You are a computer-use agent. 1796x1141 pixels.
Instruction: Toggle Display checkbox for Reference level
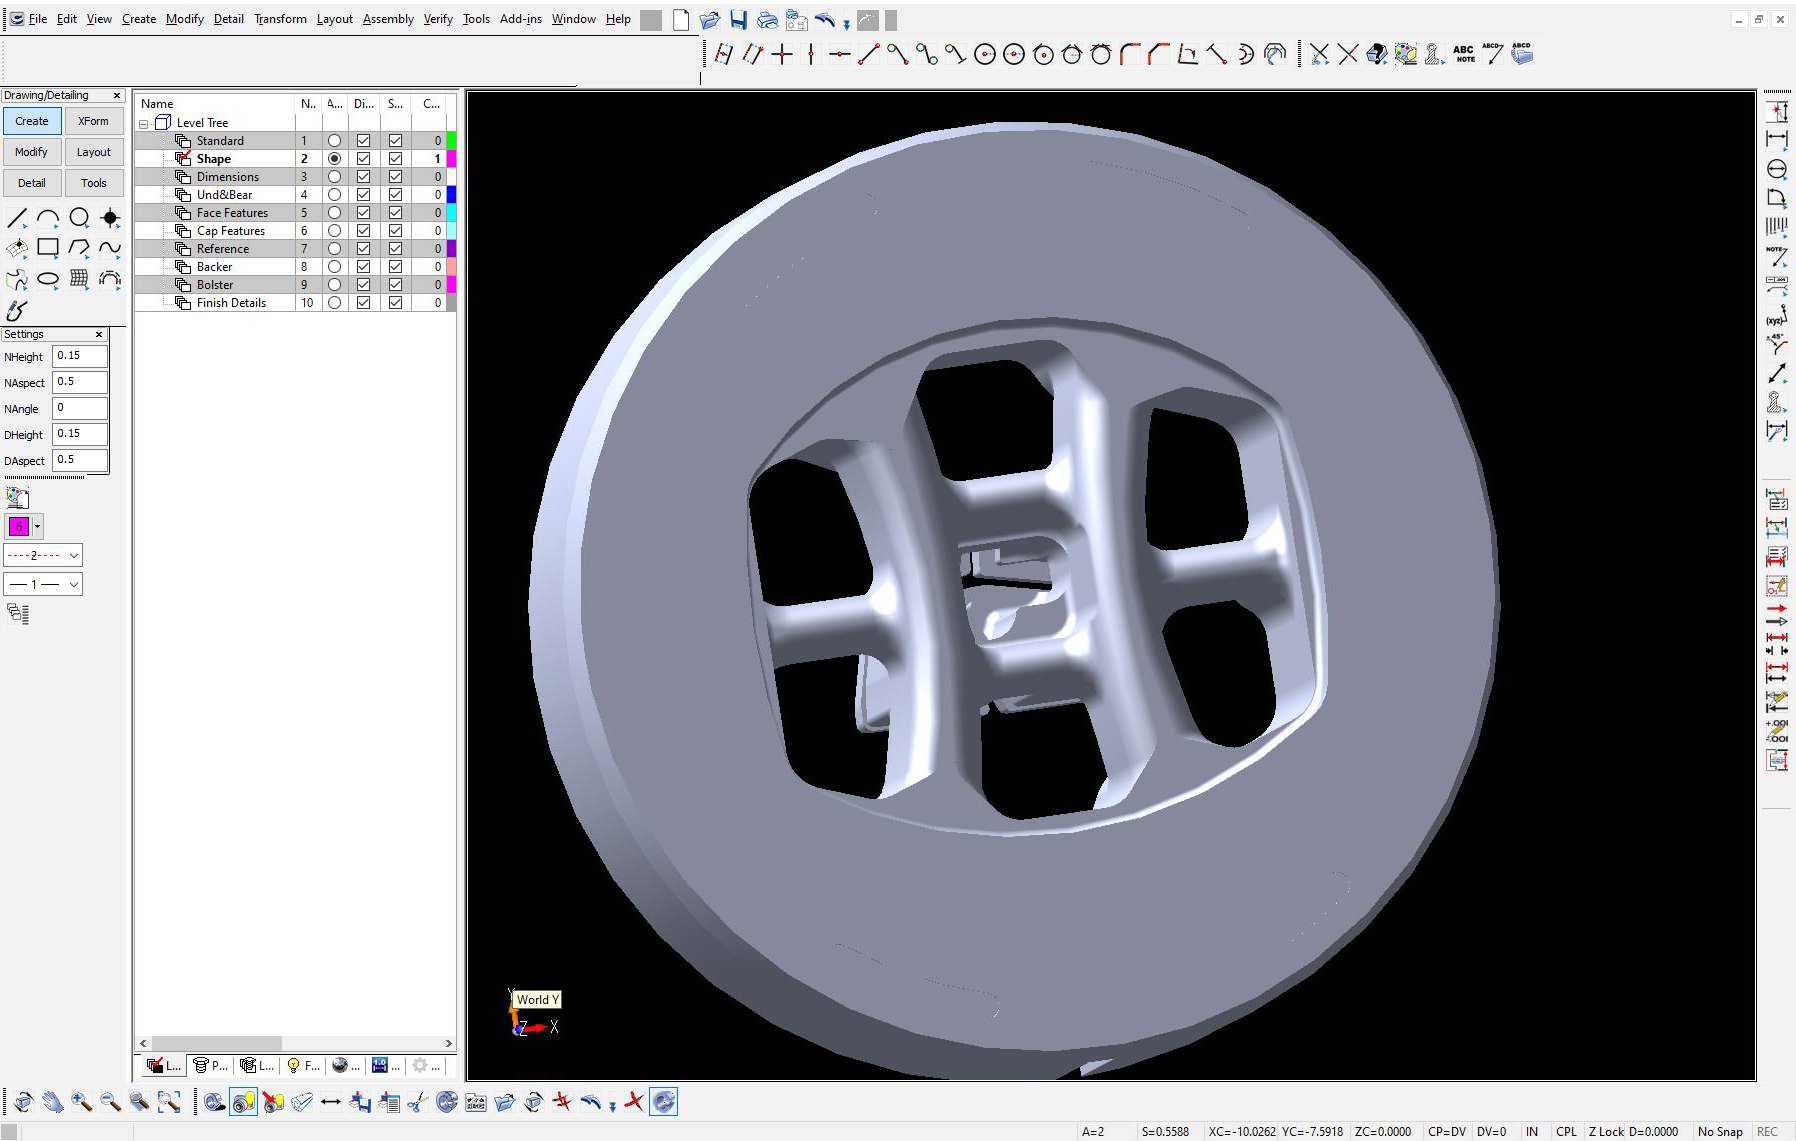coord(364,249)
